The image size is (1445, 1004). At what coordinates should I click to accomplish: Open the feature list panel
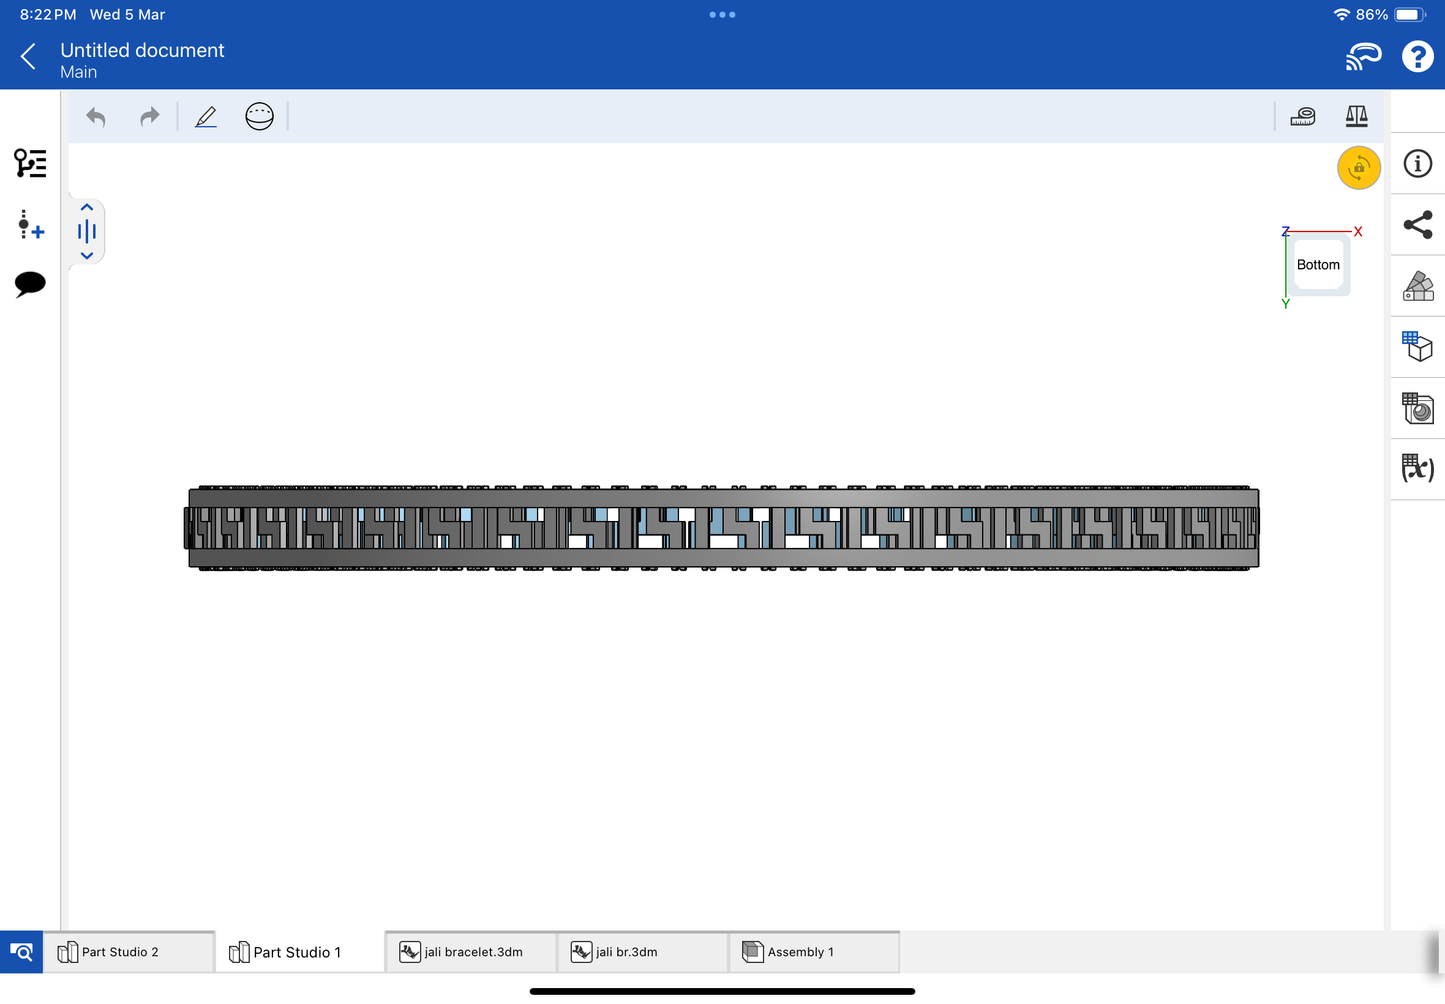click(30, 163)
